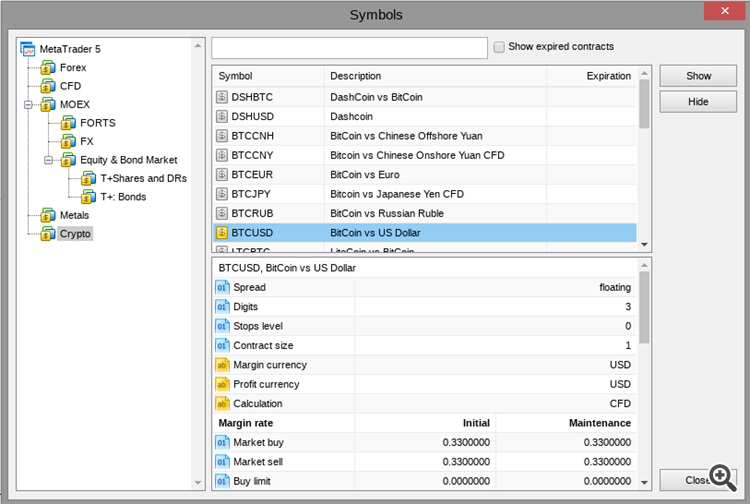Click the FX folder icon
Viewport: 750px width, 504px height.
click(68, 142)
